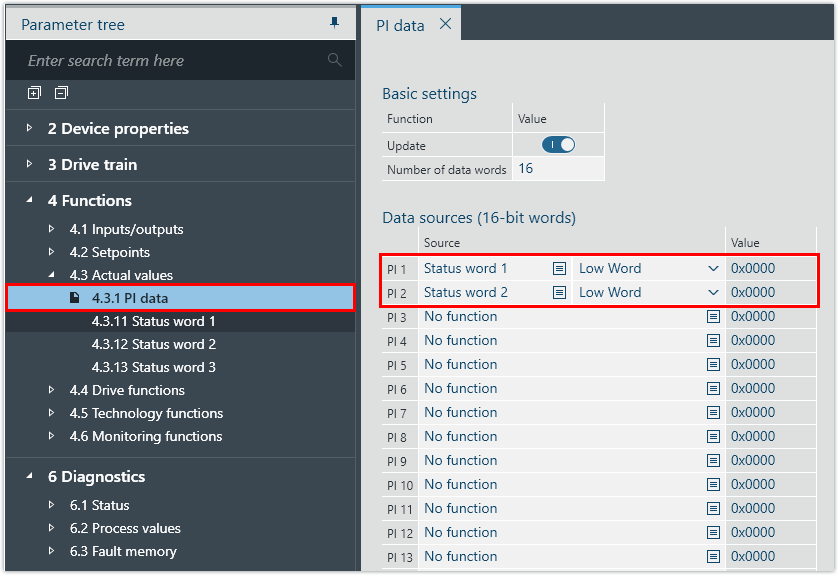The height and width of the screenshot is (575, 838).
Task: Open source list icon for PI 7
Action: 713,412
